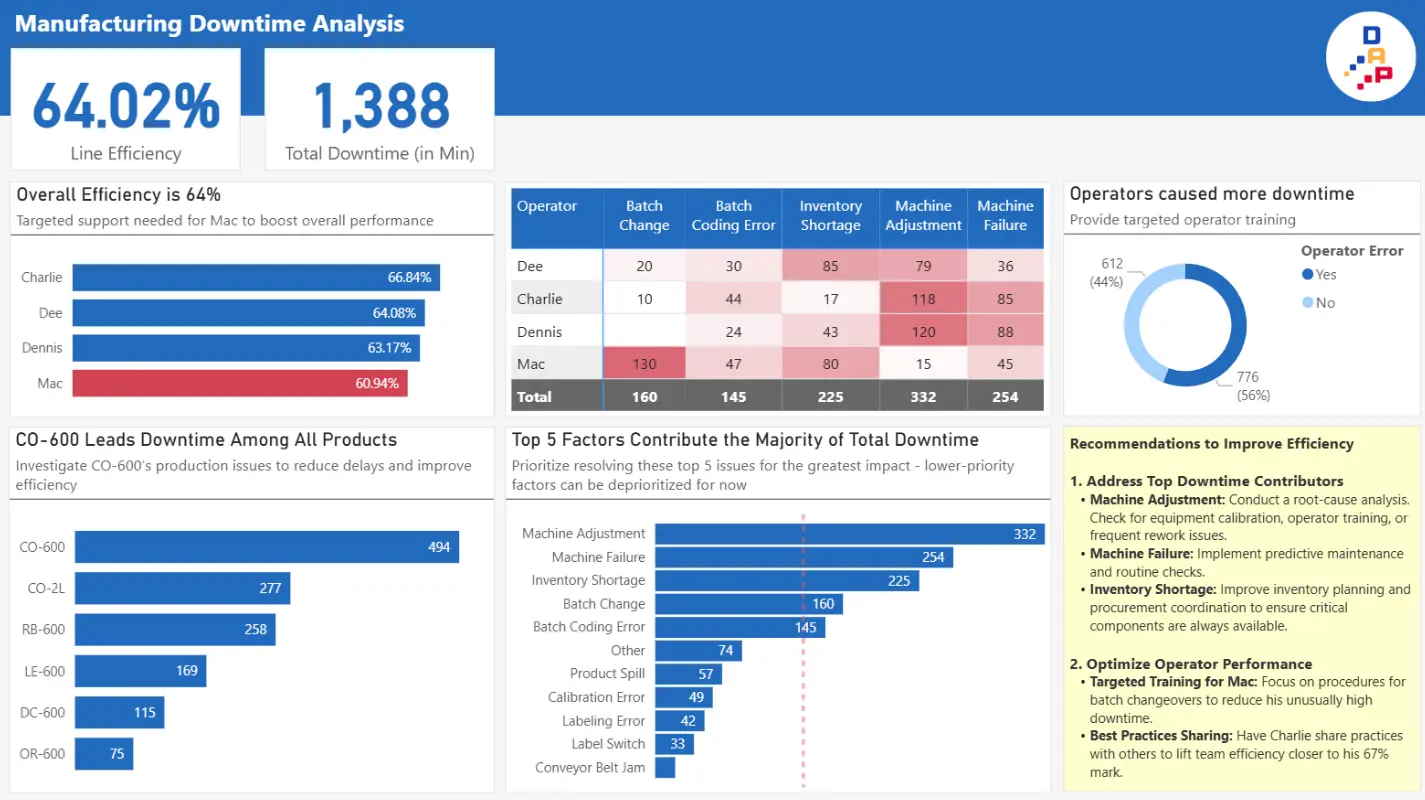Click the Inventory Shortage column header
1425x800 pixels.
click(830, 216)
